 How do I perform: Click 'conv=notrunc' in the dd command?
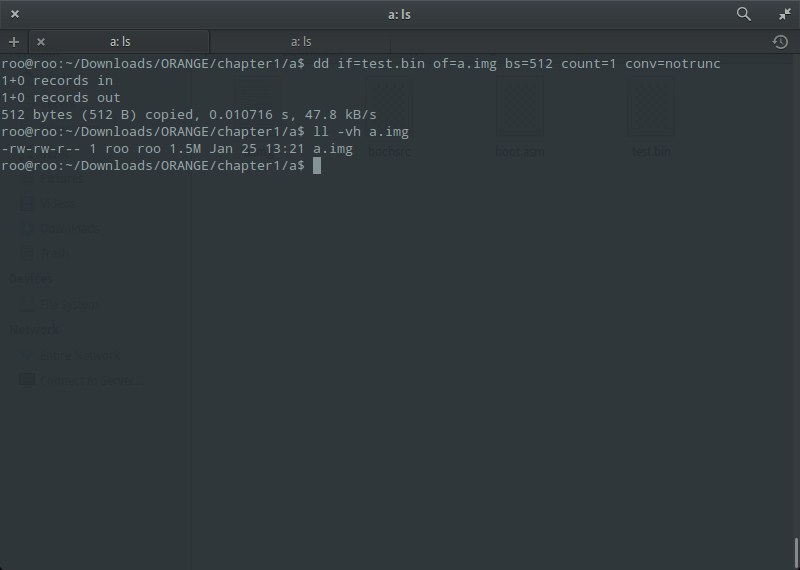click(673, 64)
